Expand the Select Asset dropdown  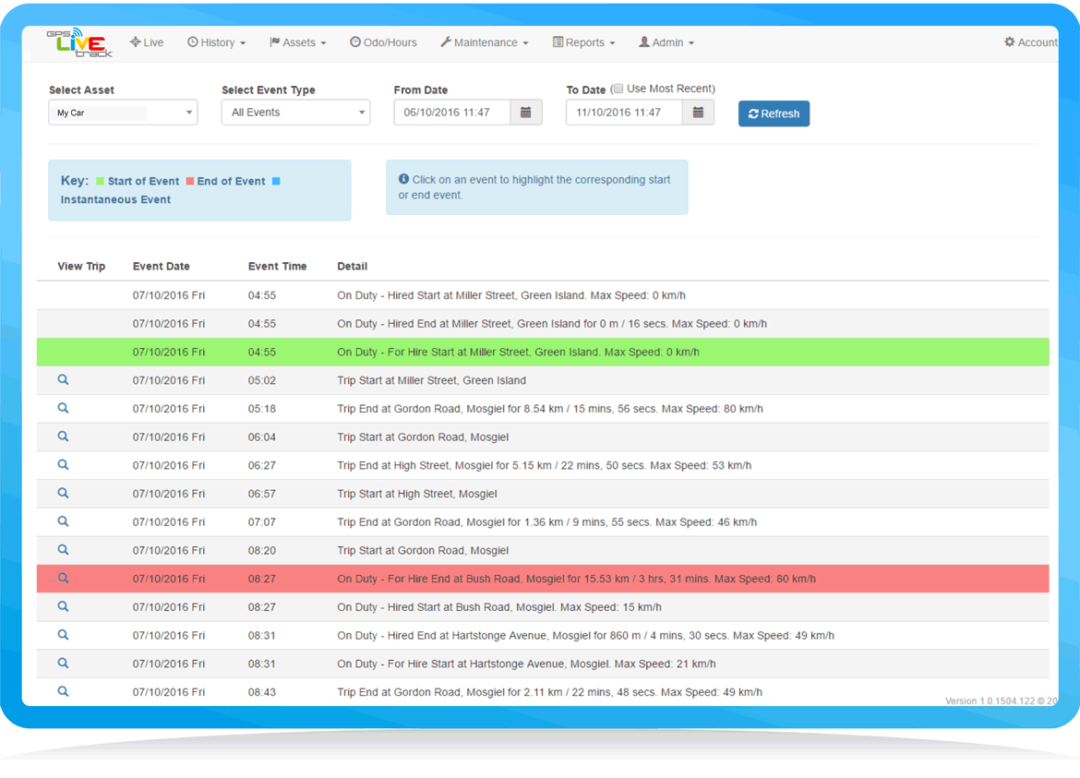tap(123, 113)
